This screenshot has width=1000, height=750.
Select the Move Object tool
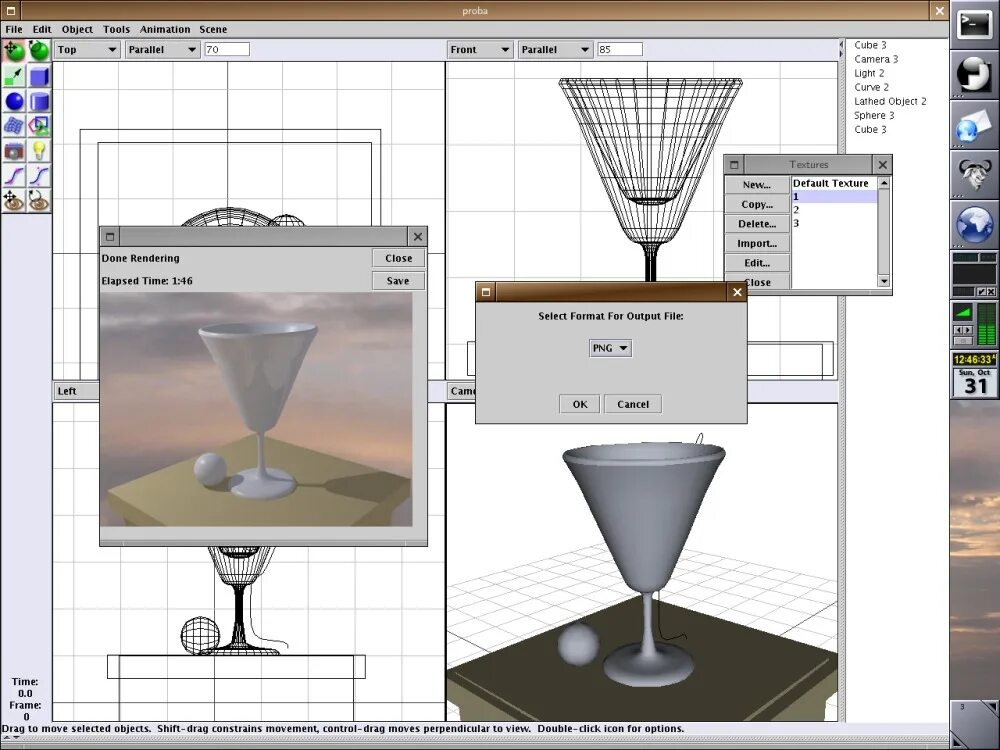point(14,51)
